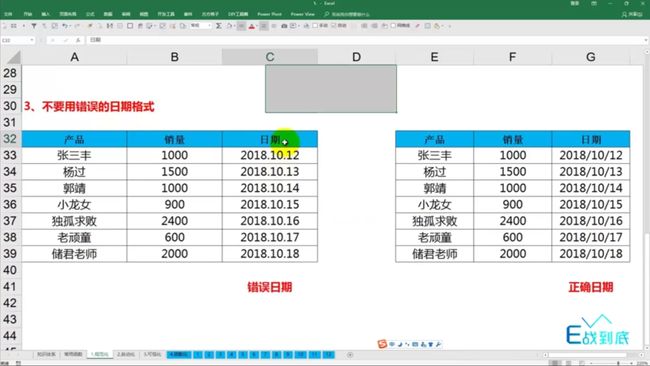
Task: Click left table value 2400
Action: pyautogui.click(x=175, y=221)
